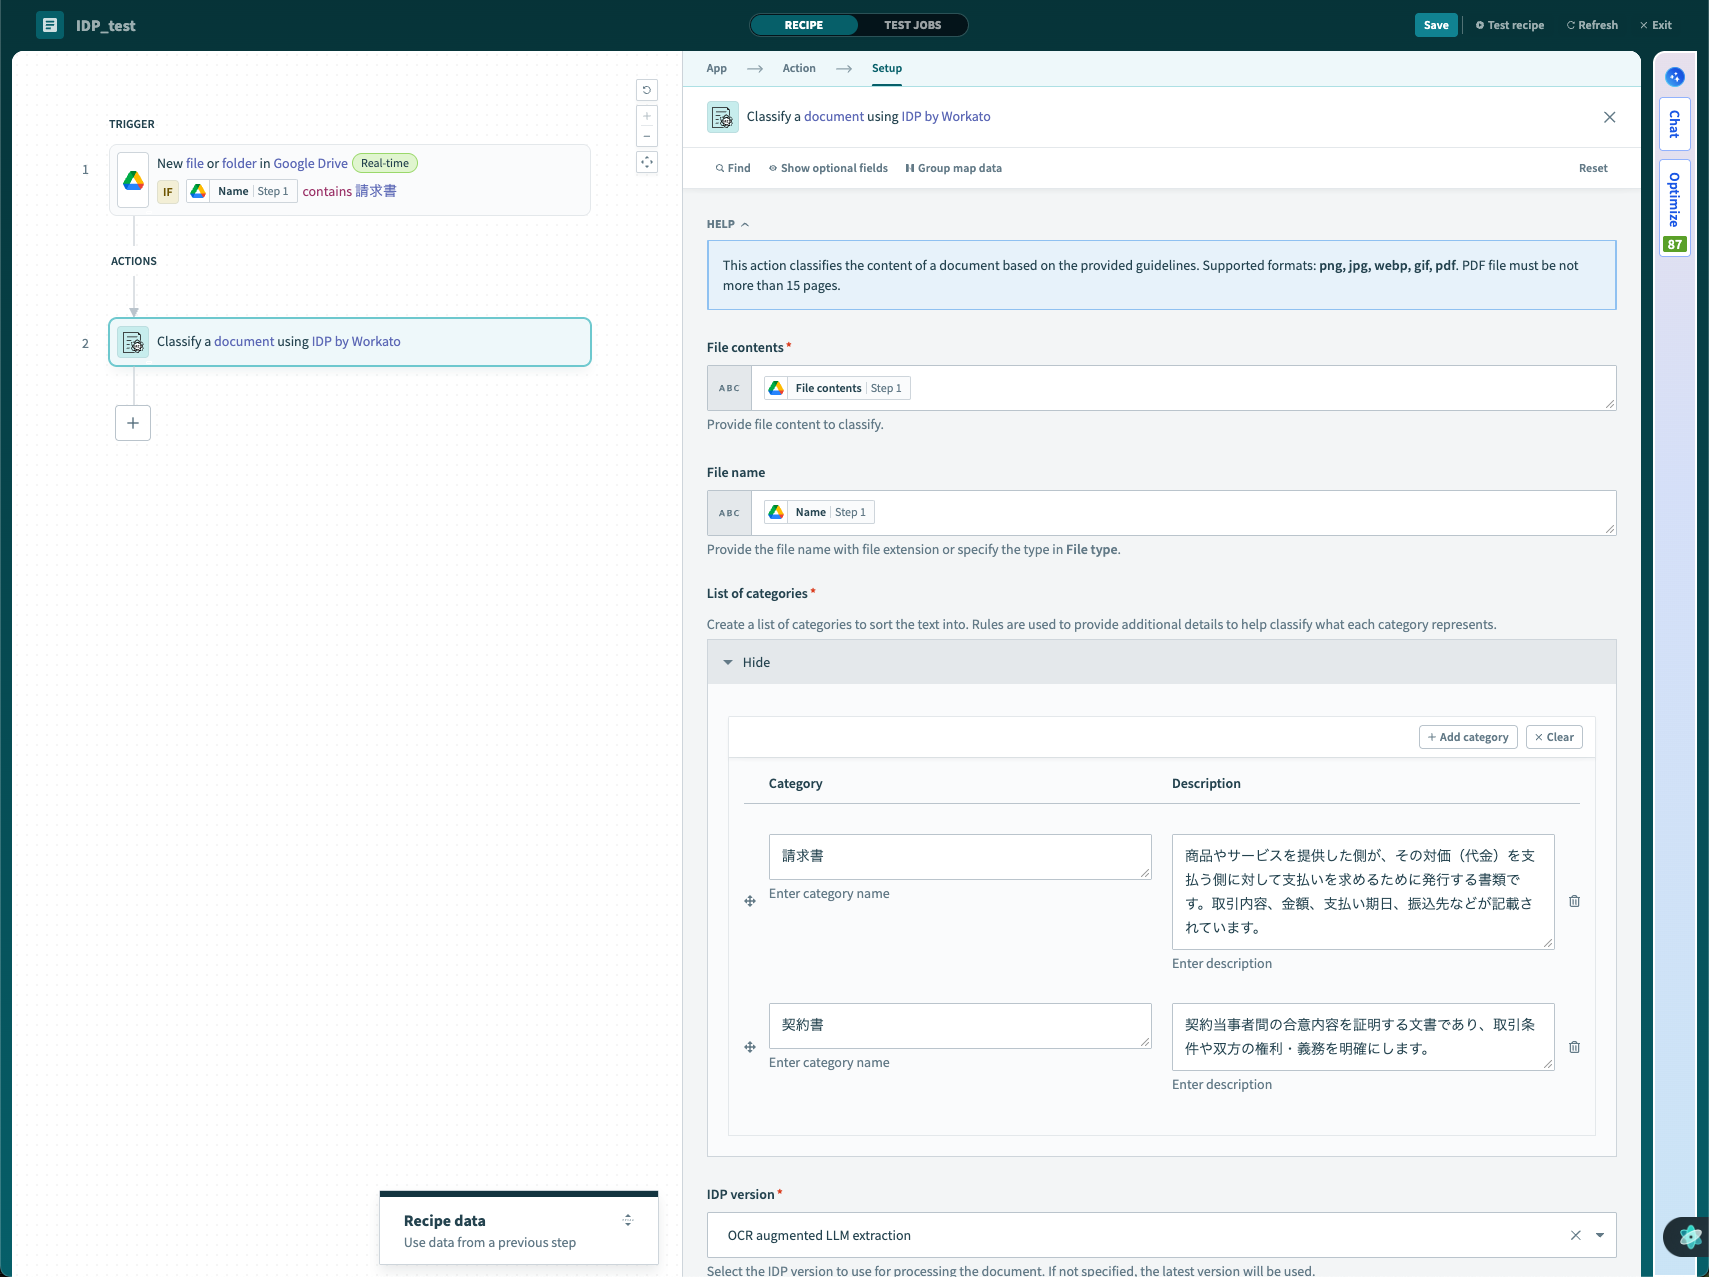The height and width of the screenshot is (1277, 1709).
Task: Switch to the TEST JOBS view
Action: 913,25
